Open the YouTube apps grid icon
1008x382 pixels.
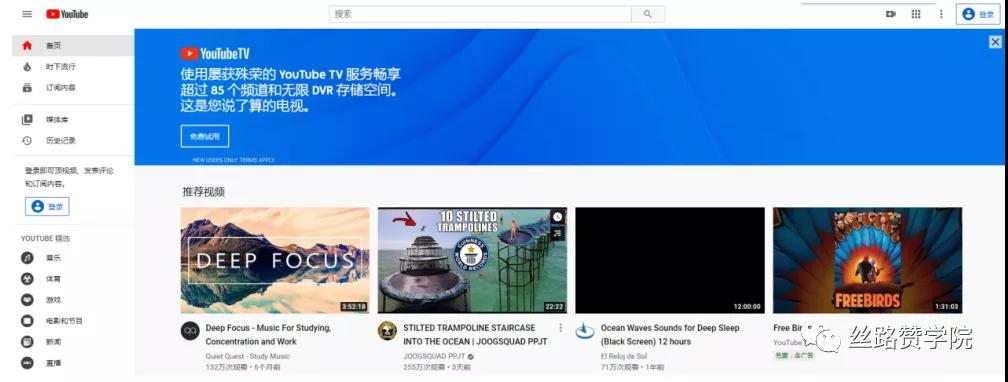pos(916,14)
